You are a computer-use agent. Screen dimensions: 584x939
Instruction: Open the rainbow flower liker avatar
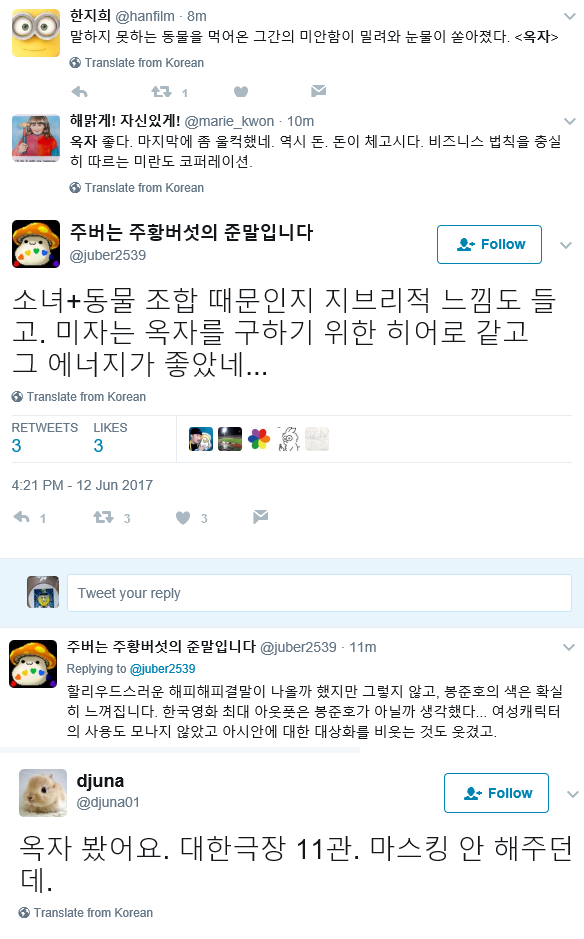pos(259,439)
